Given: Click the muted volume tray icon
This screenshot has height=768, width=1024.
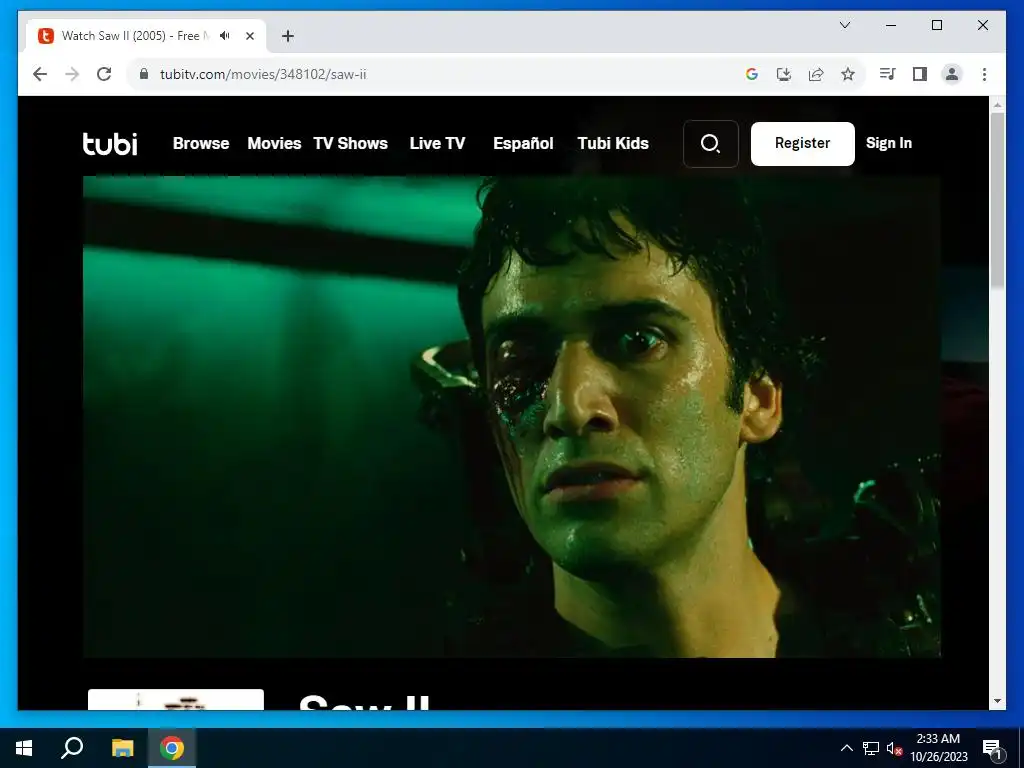Looking at the screenshot, I should tap(894, 748).
